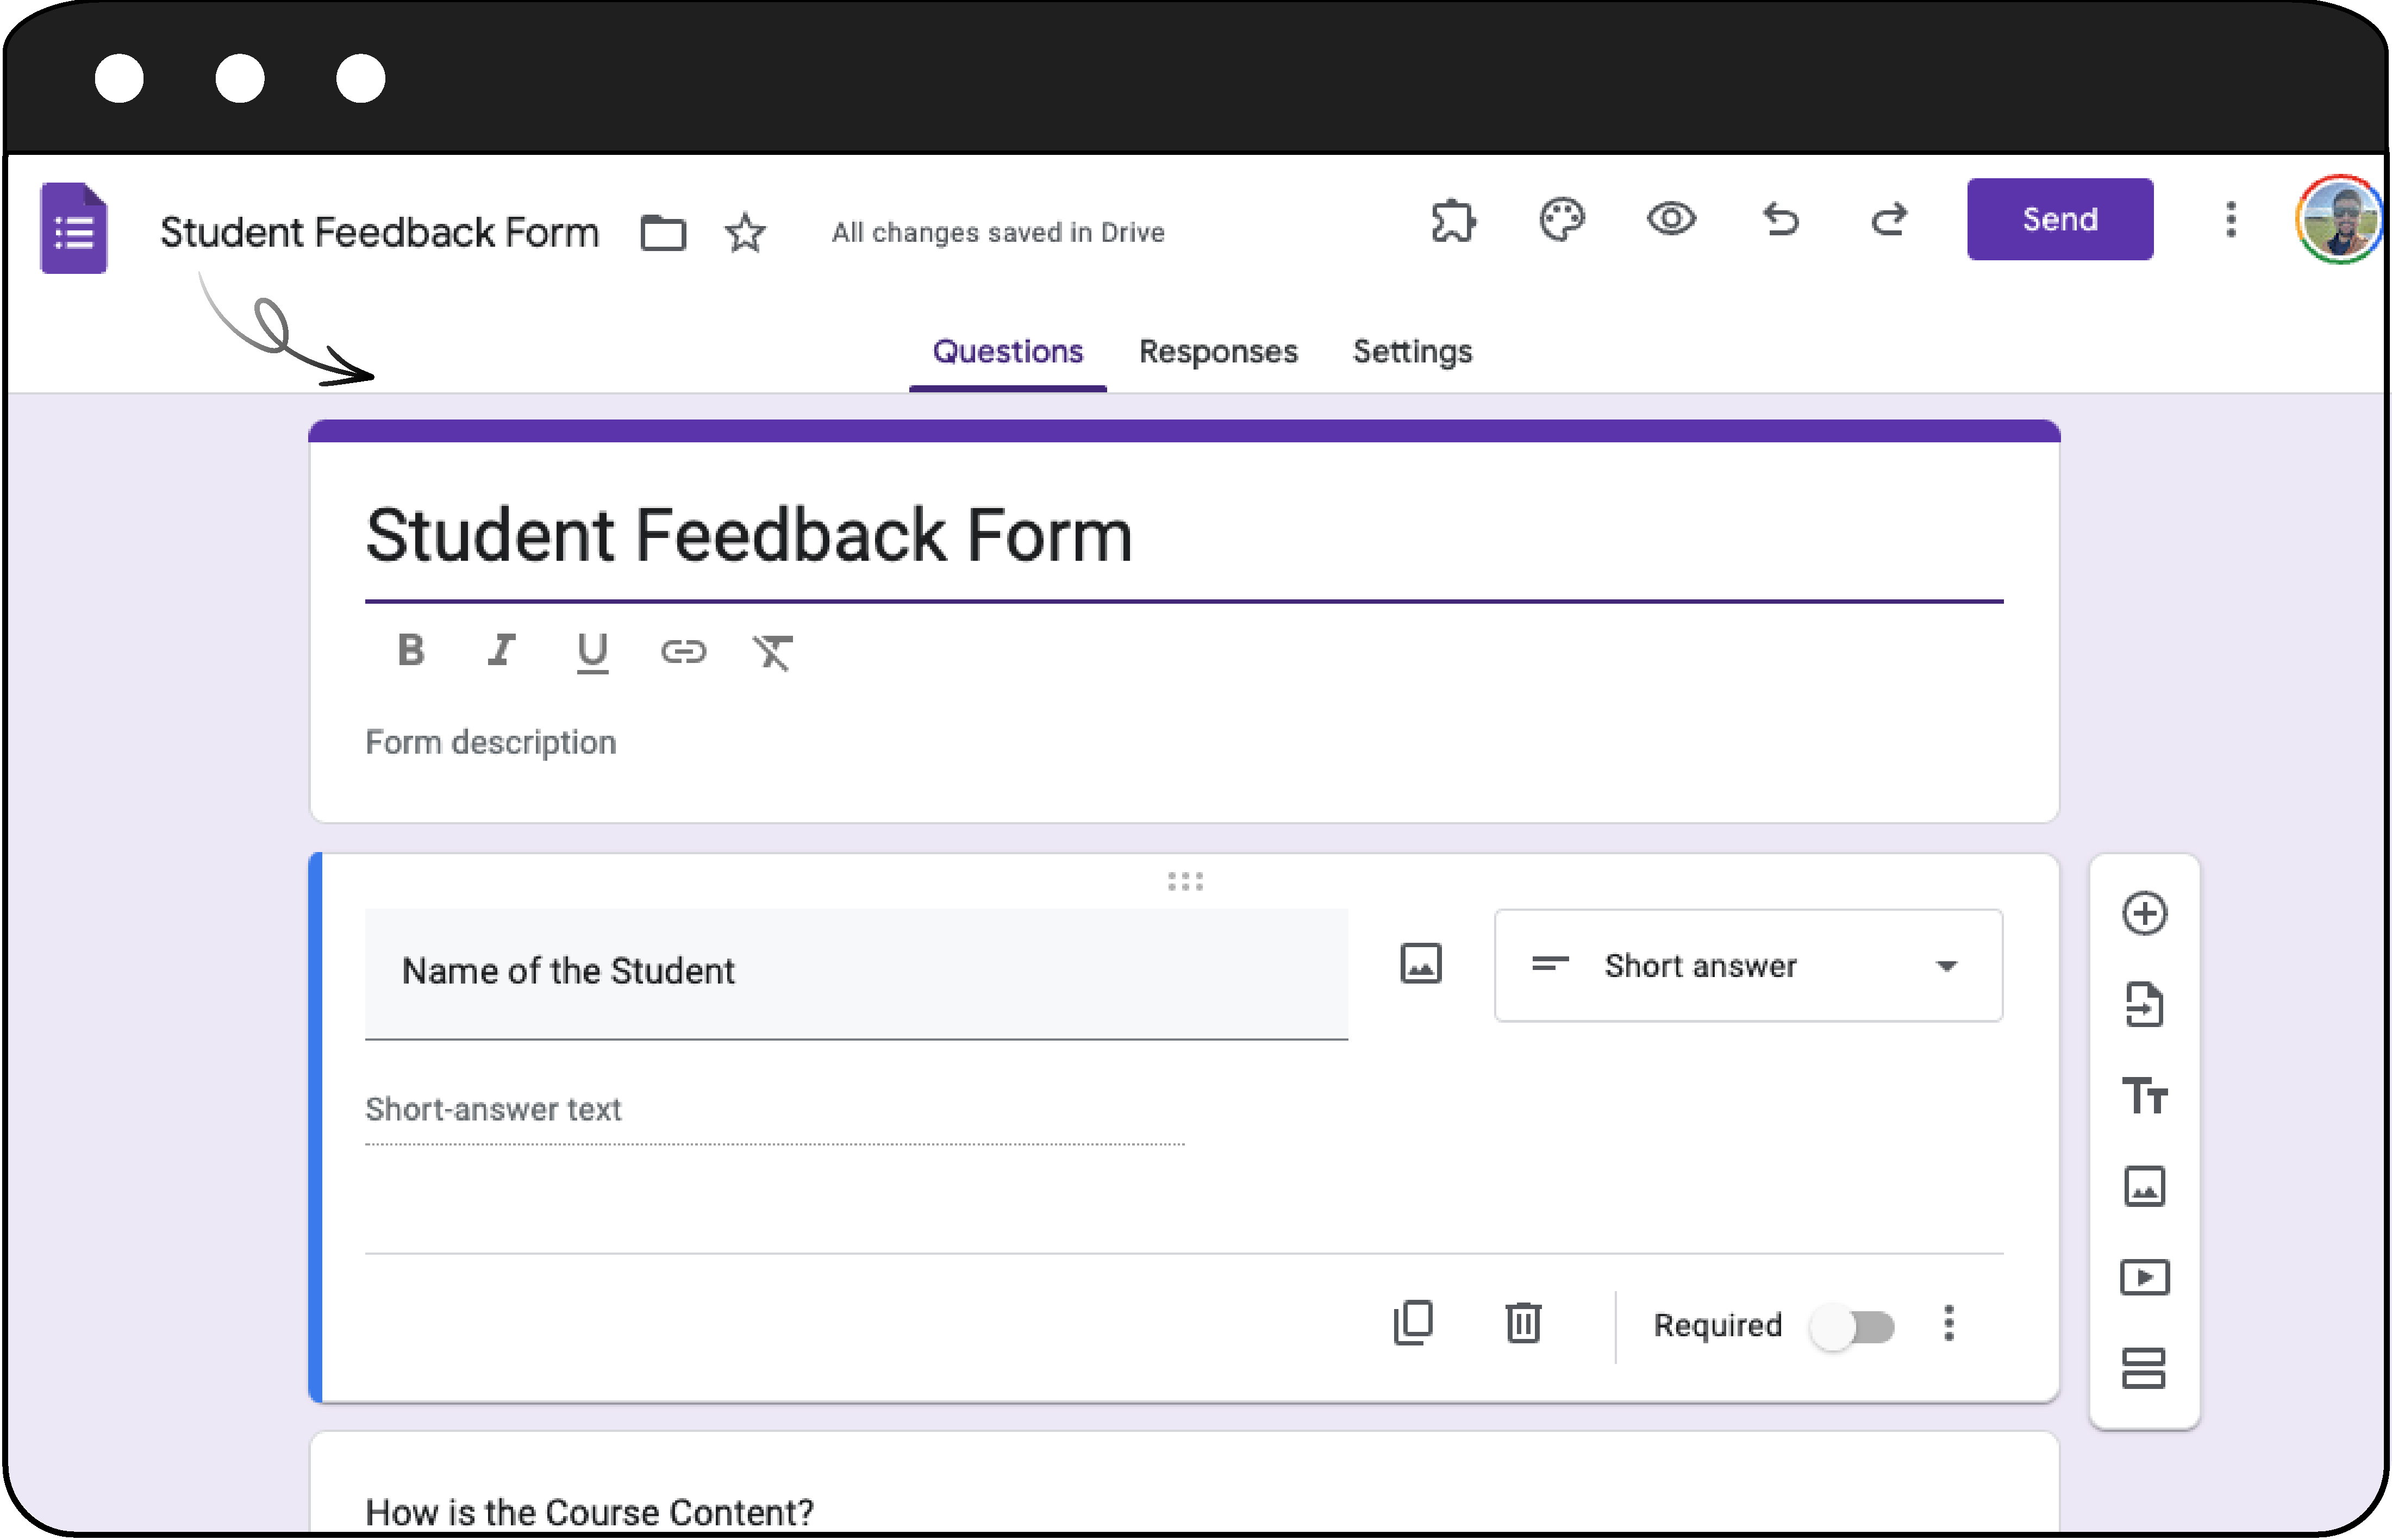This screenshot has height=1540, width=2392.
Task: Click the import questions icon
Action: (2144, 1004)
